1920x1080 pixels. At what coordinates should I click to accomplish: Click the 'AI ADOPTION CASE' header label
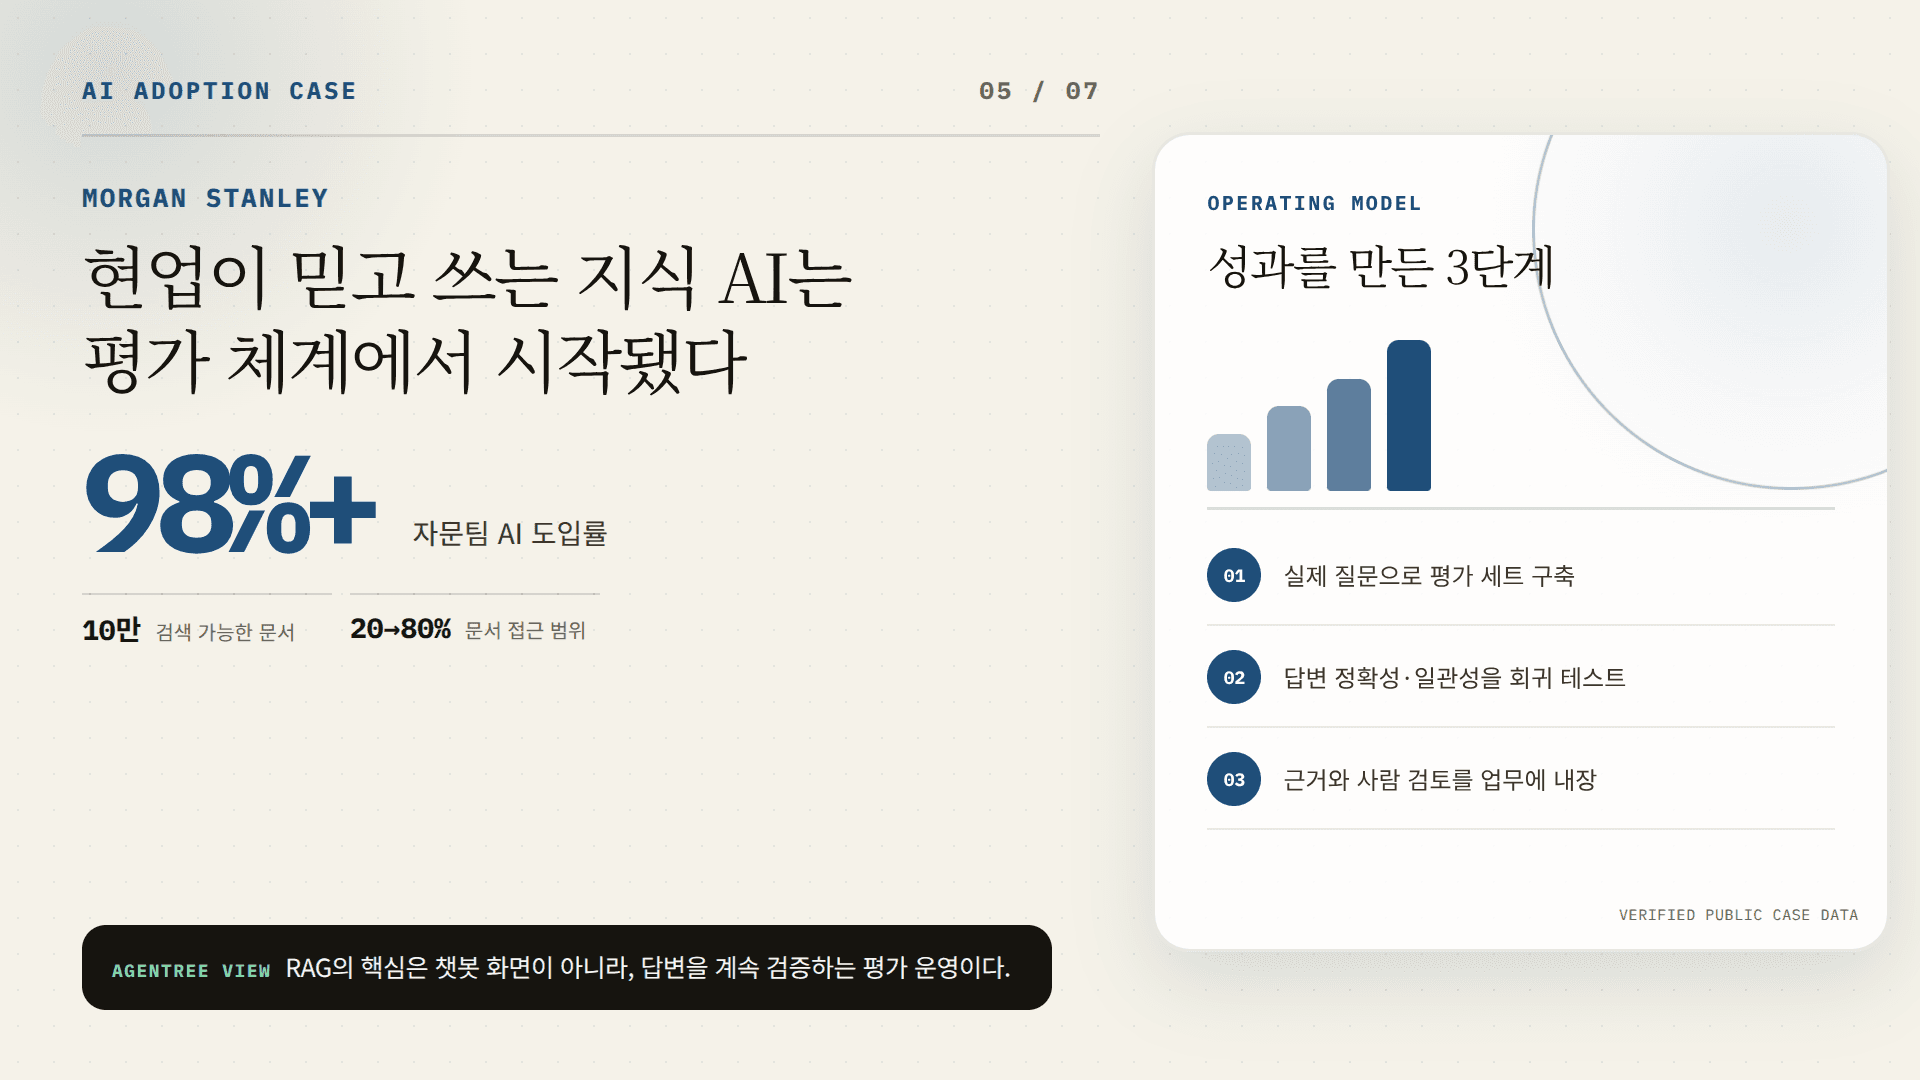[x=219, y=91]
